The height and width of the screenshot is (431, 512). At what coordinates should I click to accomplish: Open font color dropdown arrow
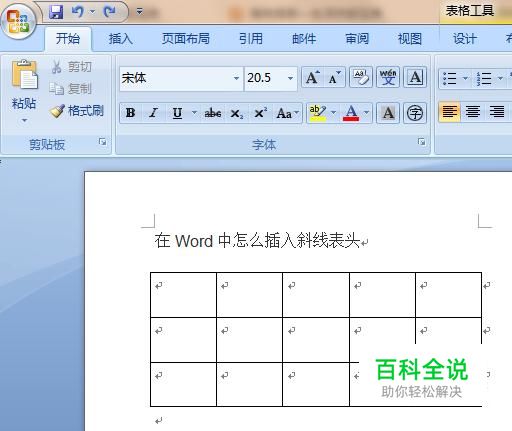(366, 113)
